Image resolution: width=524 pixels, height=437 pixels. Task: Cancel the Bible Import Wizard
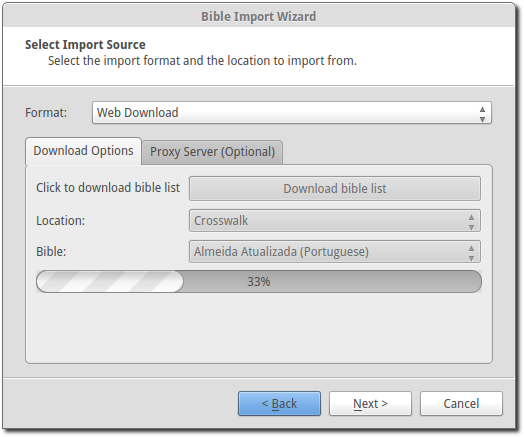[461, 404]
